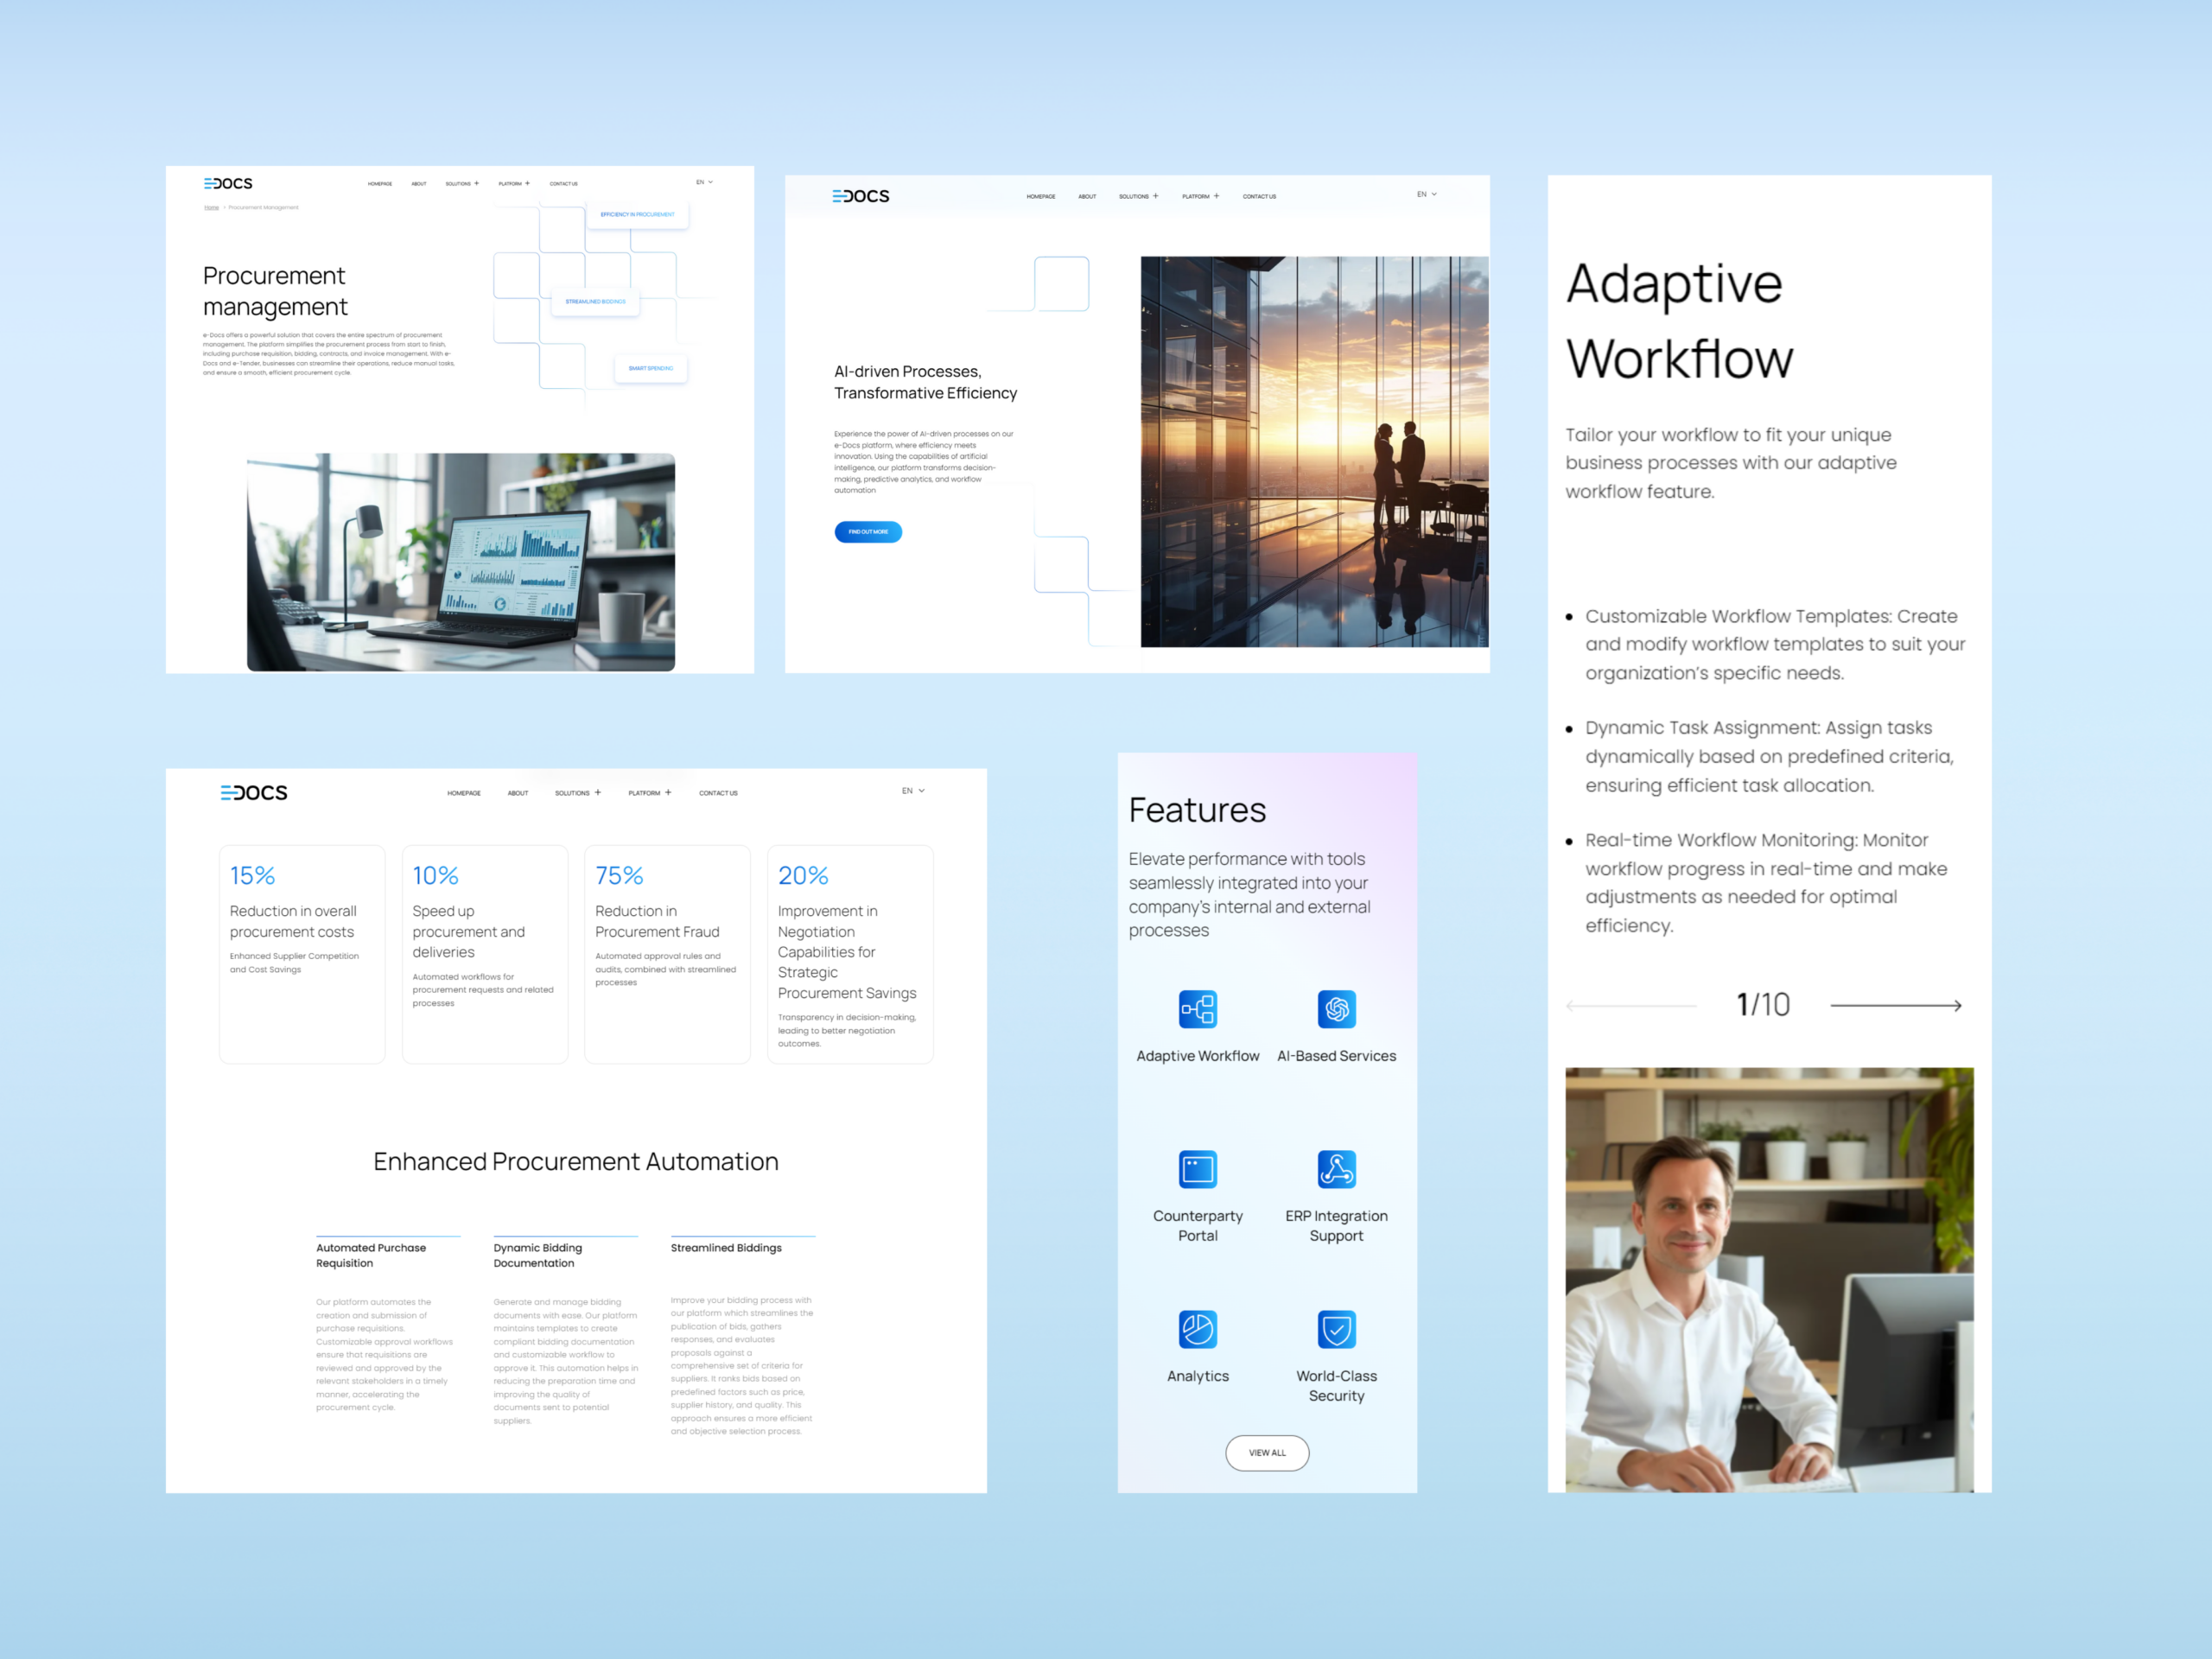Click eDocs logo on Procurement management page
This screenshot has height=1659, width=2212.
point(228,183)
